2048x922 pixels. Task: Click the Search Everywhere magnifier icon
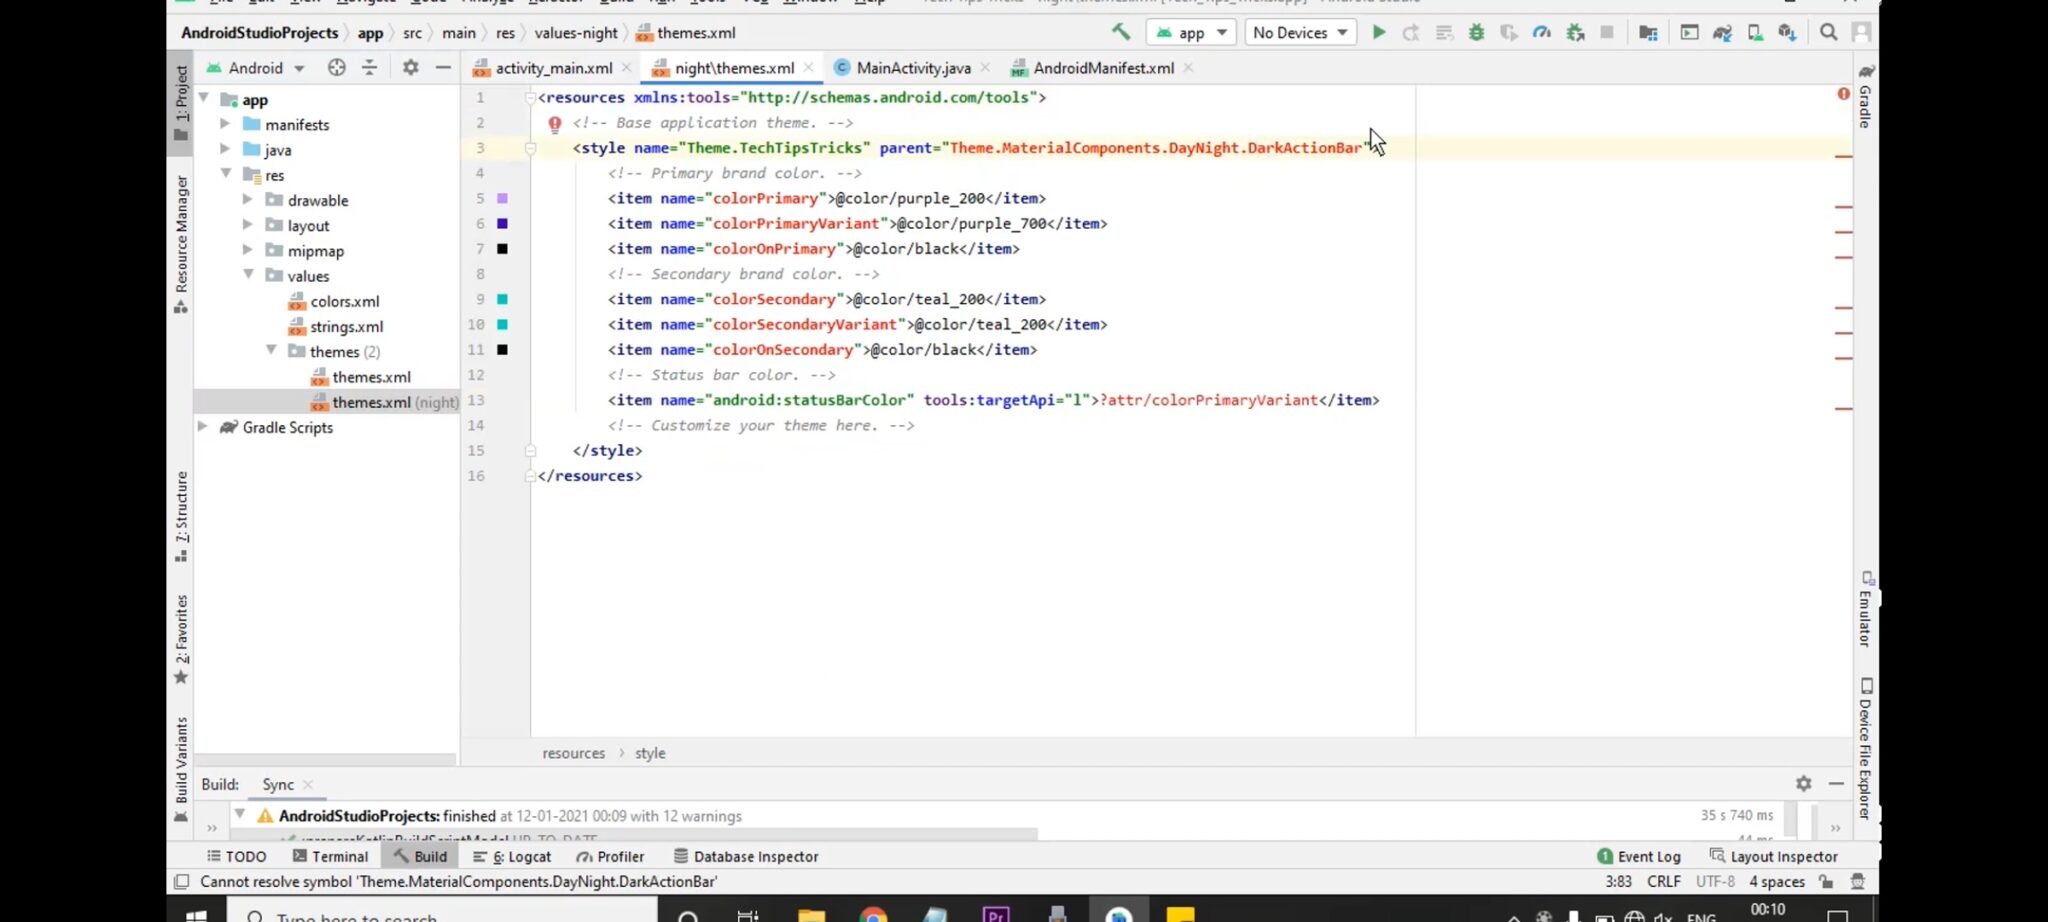point(1829,32)
